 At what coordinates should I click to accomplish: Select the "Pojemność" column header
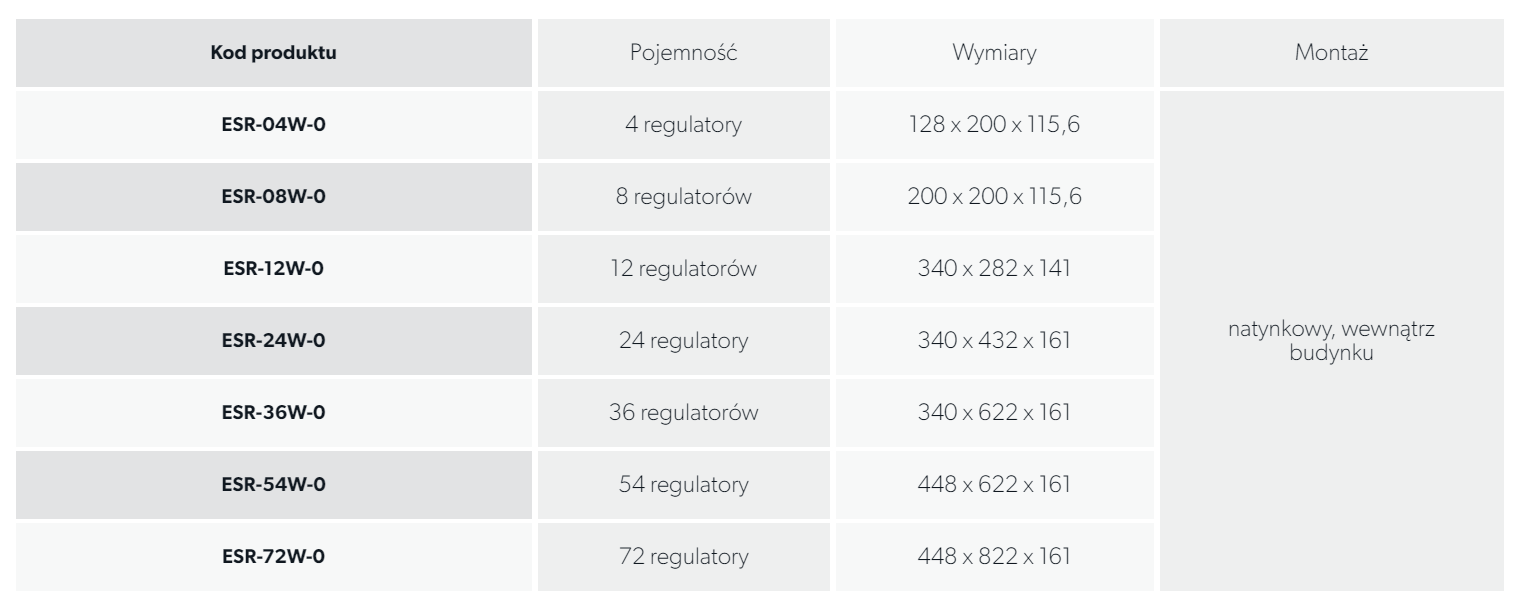tap(686, 54)
